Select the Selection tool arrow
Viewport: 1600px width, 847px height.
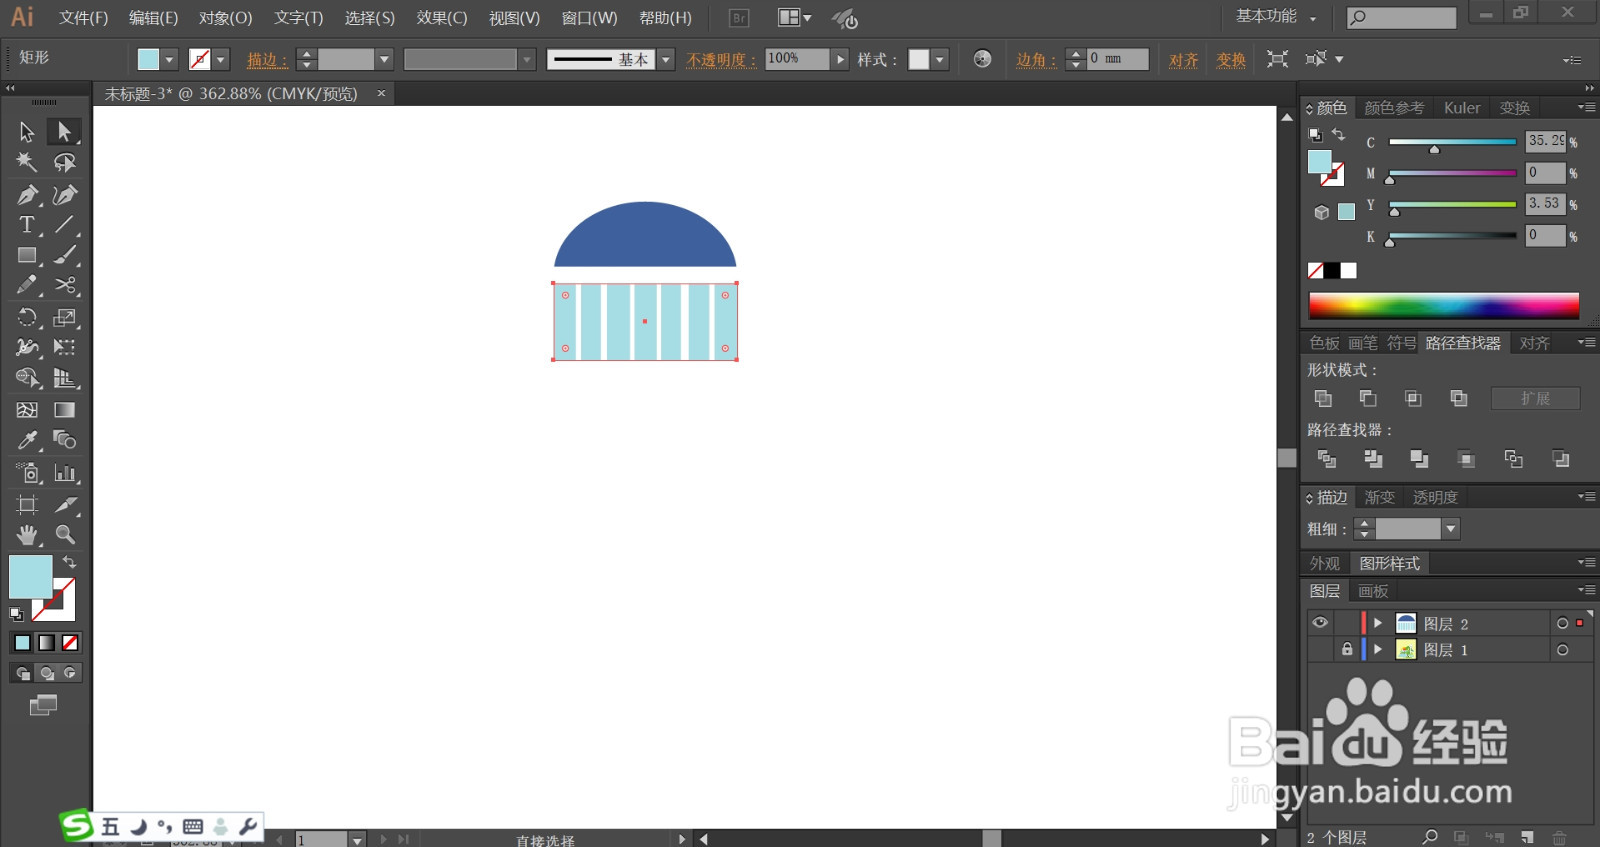pos(27,131)
